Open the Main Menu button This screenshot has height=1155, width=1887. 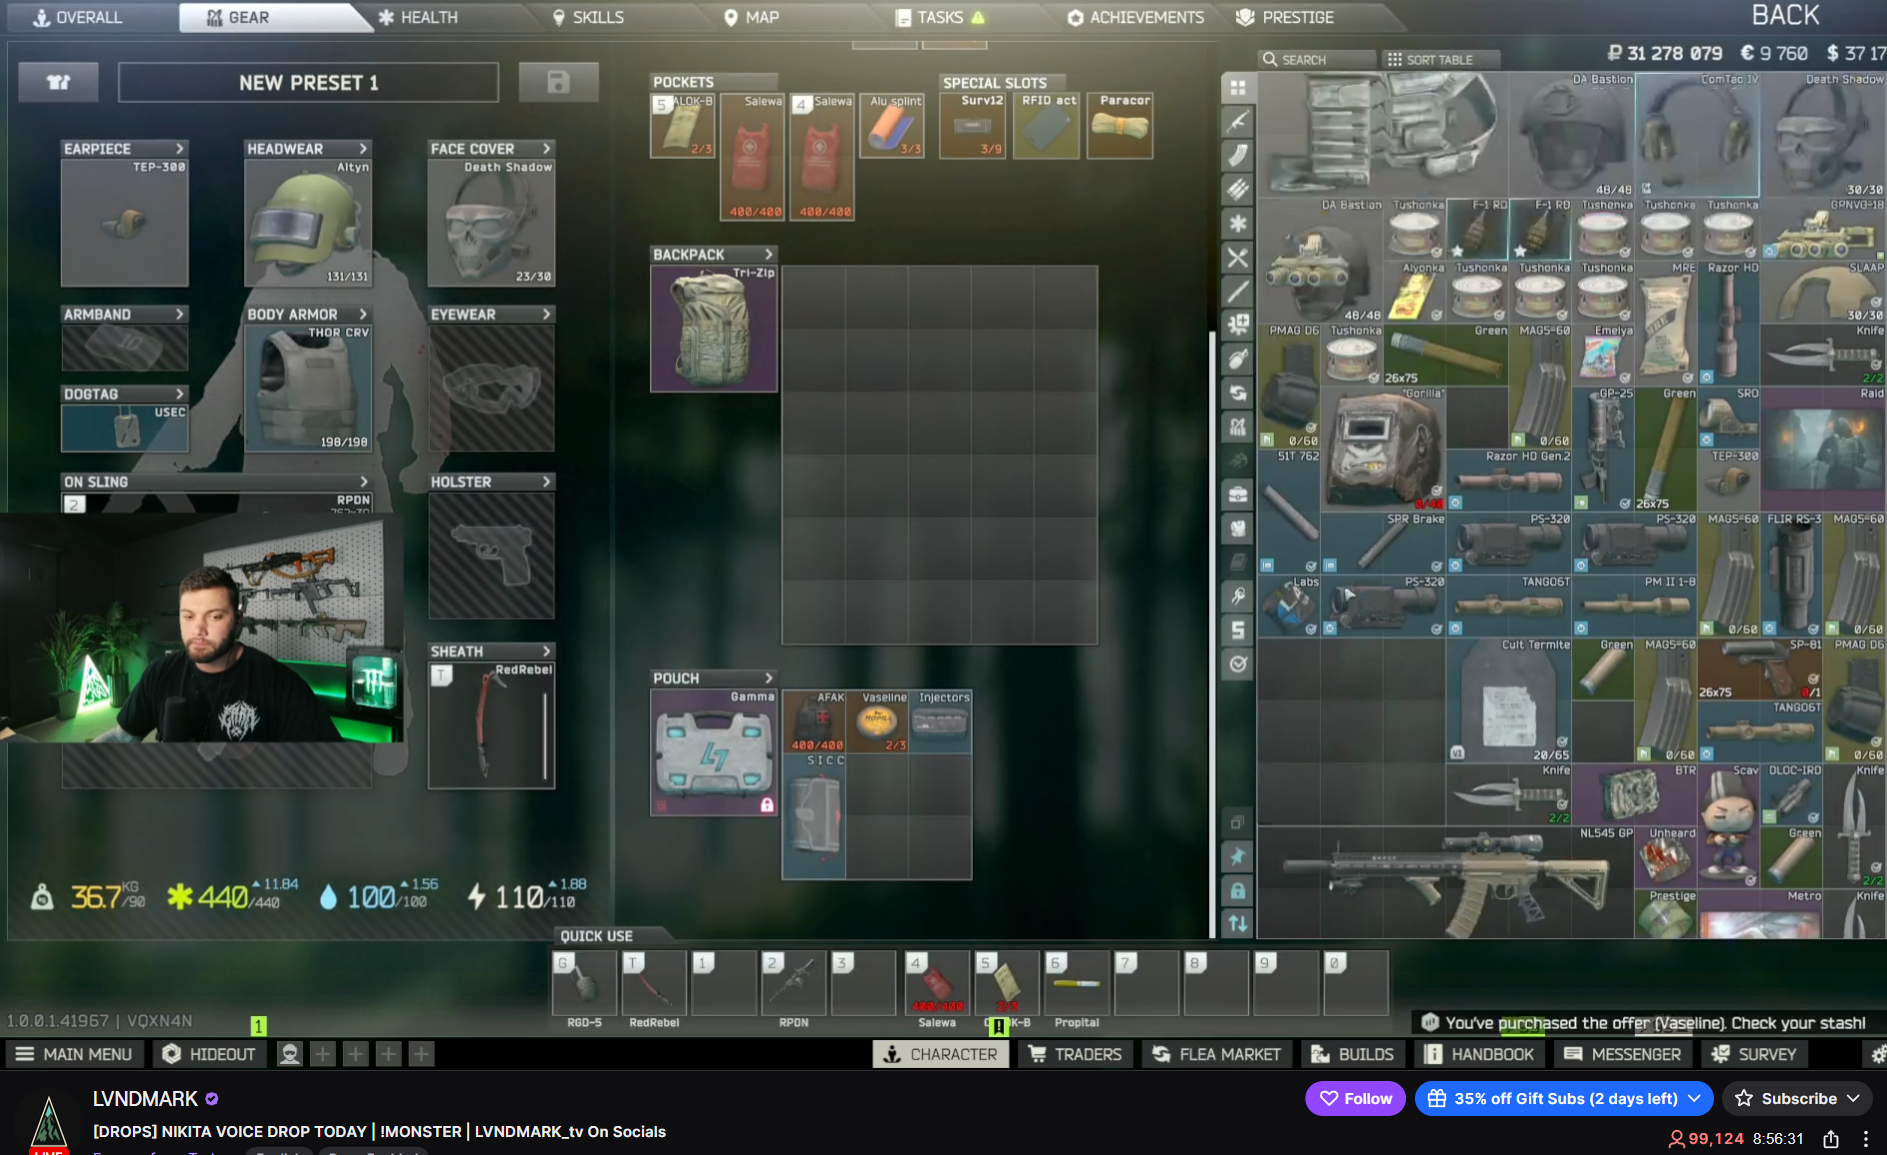pos(75,1054)
